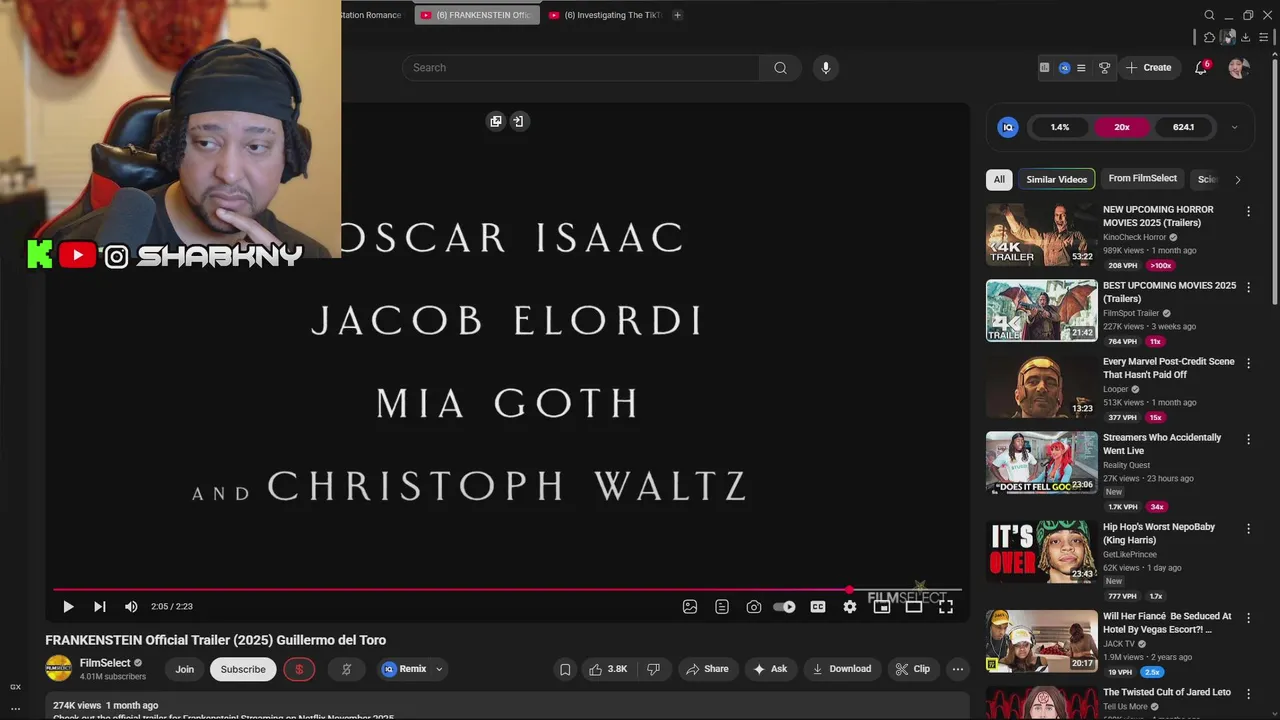Open the Streamers Who Accidentally Went Live thumbnail

pos(1041,463)
